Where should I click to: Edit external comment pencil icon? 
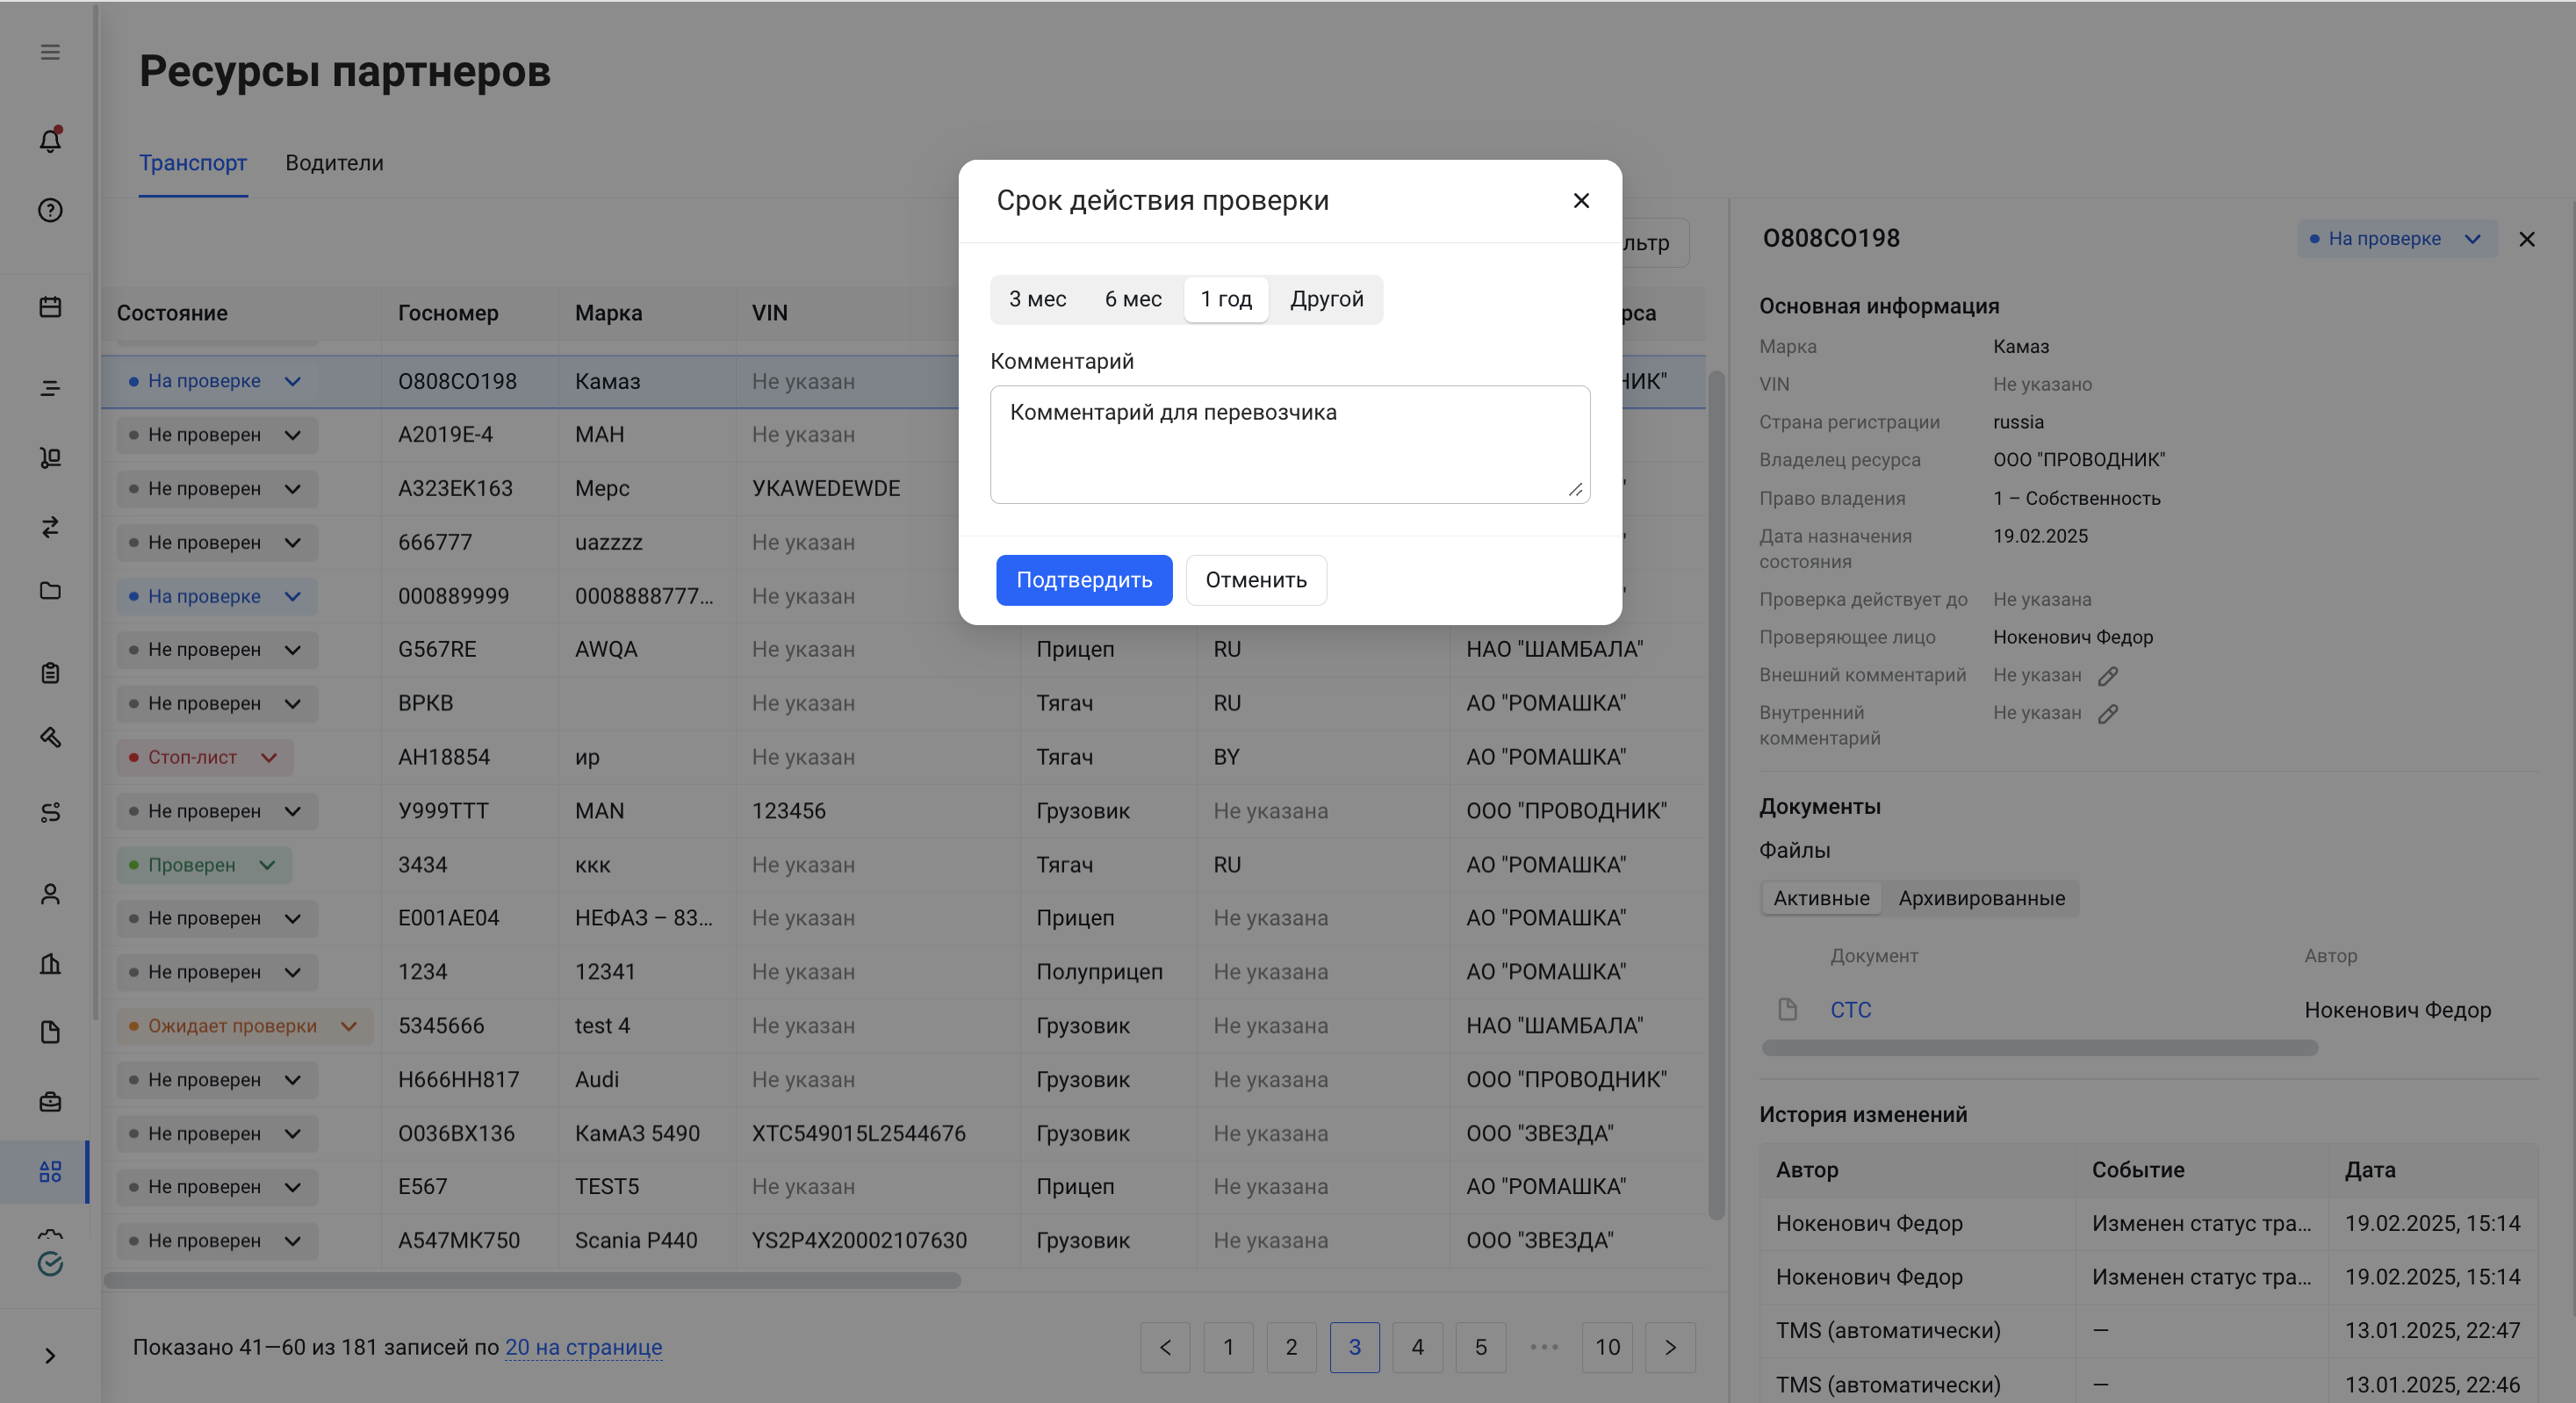click(x=2107, y=676)
